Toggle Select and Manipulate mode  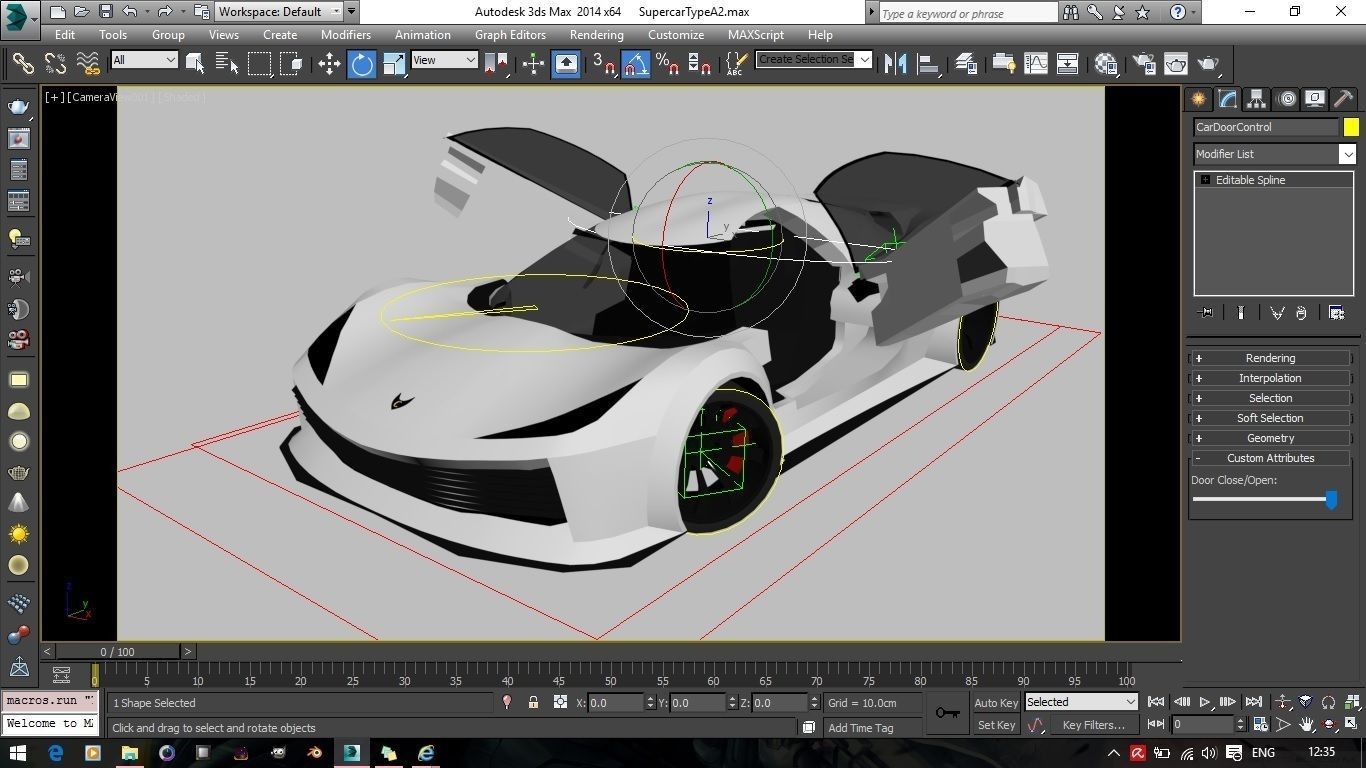[533, 63]
